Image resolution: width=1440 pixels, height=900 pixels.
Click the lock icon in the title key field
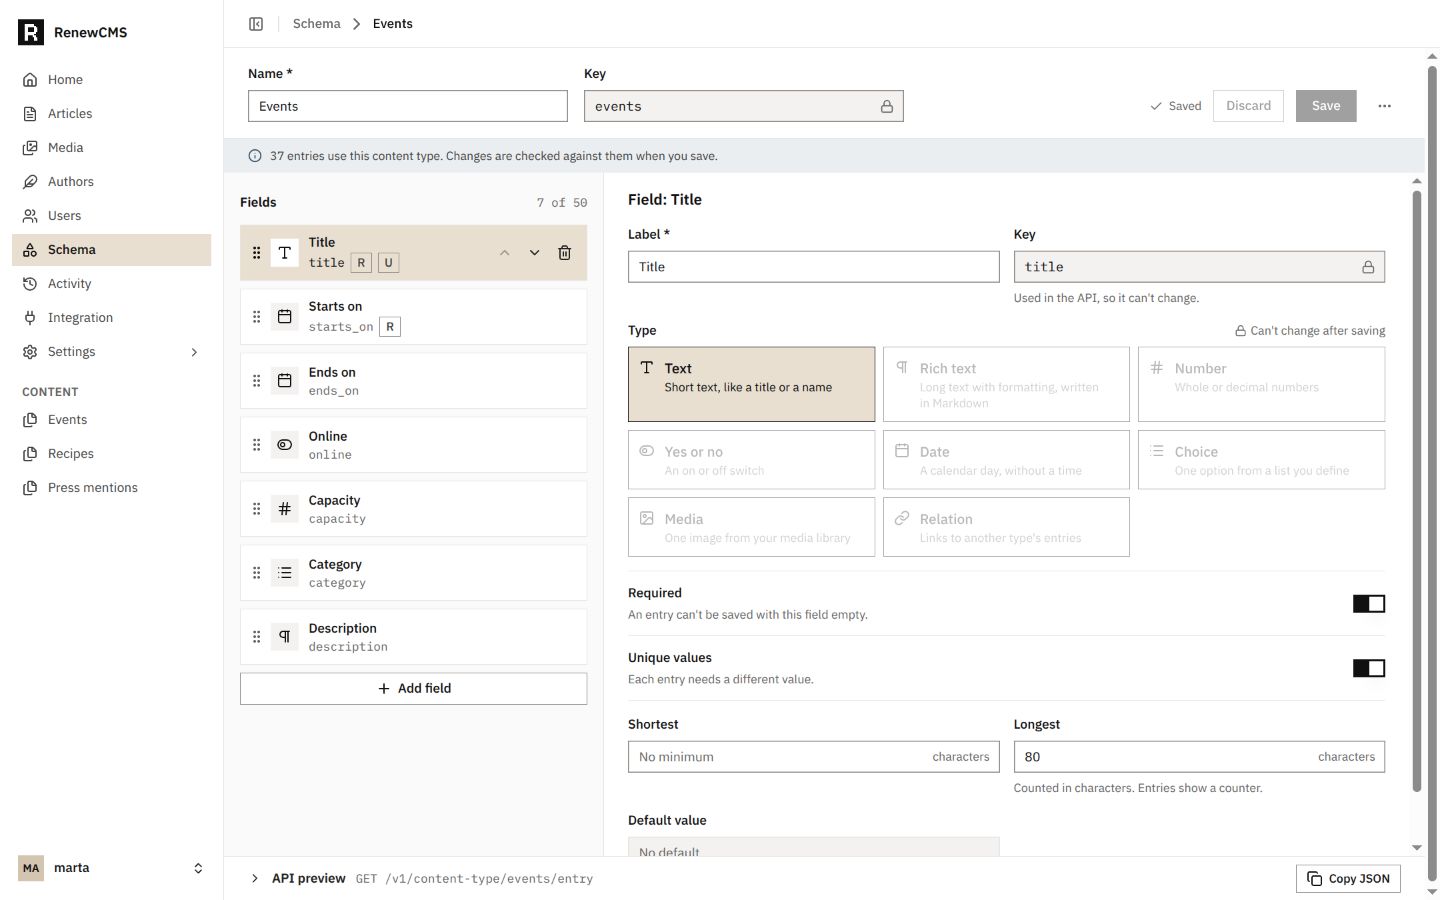pyautogui.click(x=1368, y=267)
